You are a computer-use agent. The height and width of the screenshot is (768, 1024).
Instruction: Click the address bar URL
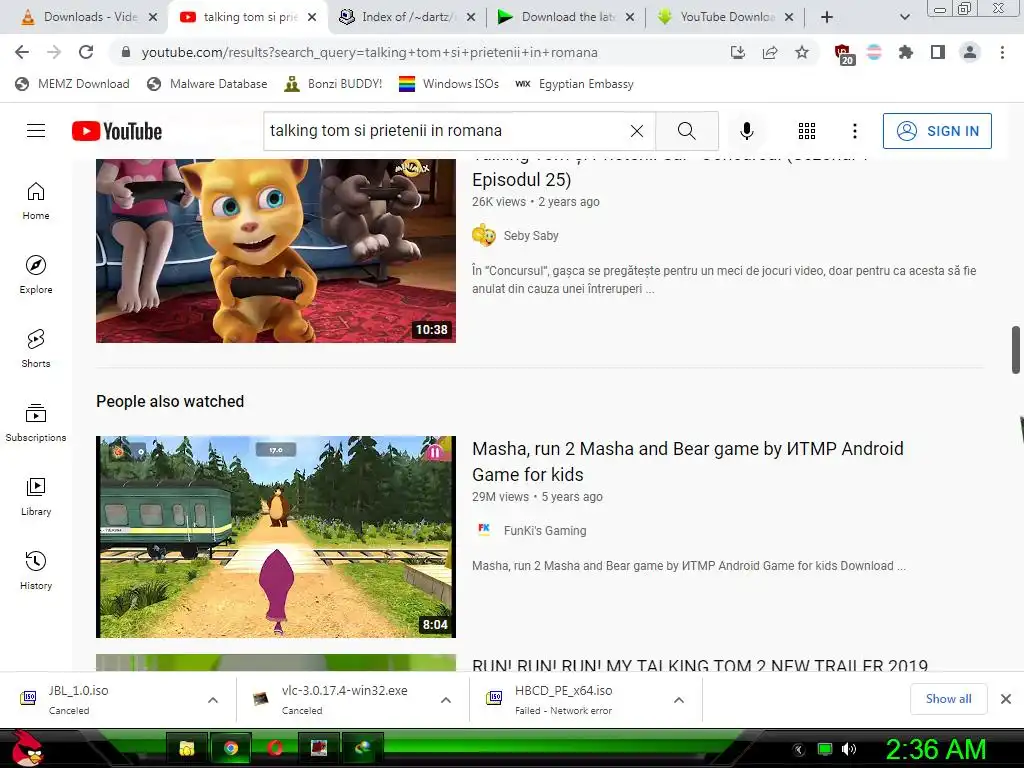[x=370, y=52]
